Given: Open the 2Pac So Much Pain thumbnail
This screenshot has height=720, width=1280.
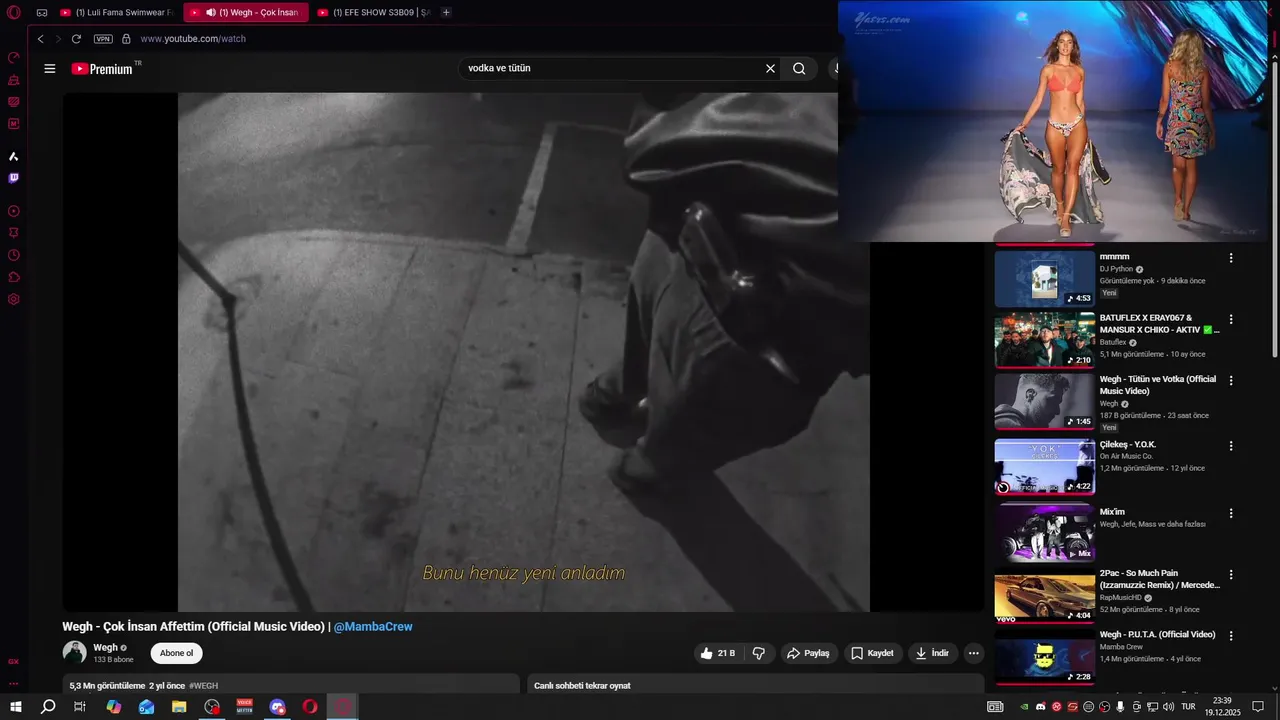Looking at the screenshot, I should [x=1044, y=595].
